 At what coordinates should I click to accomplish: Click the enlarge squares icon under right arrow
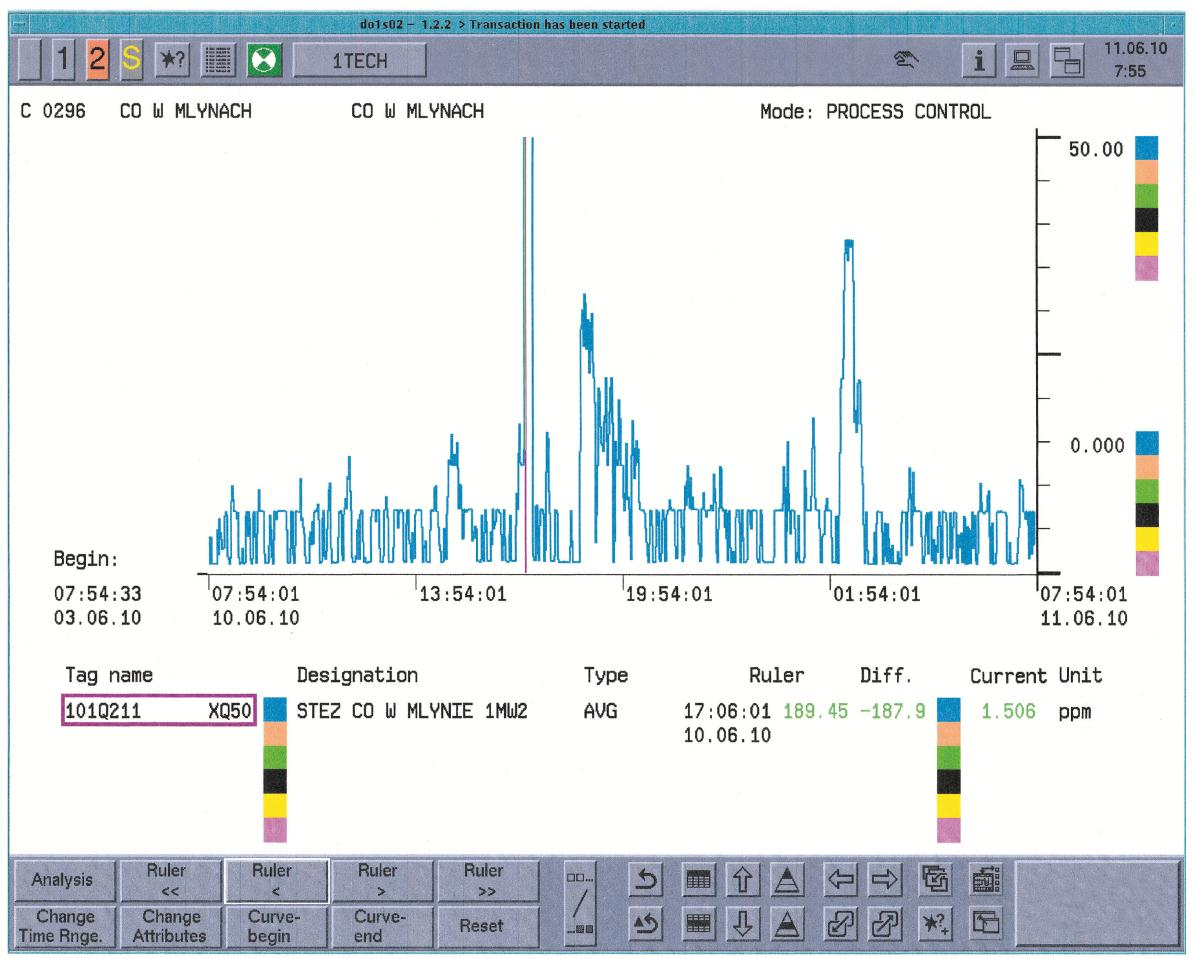(885, 924)
